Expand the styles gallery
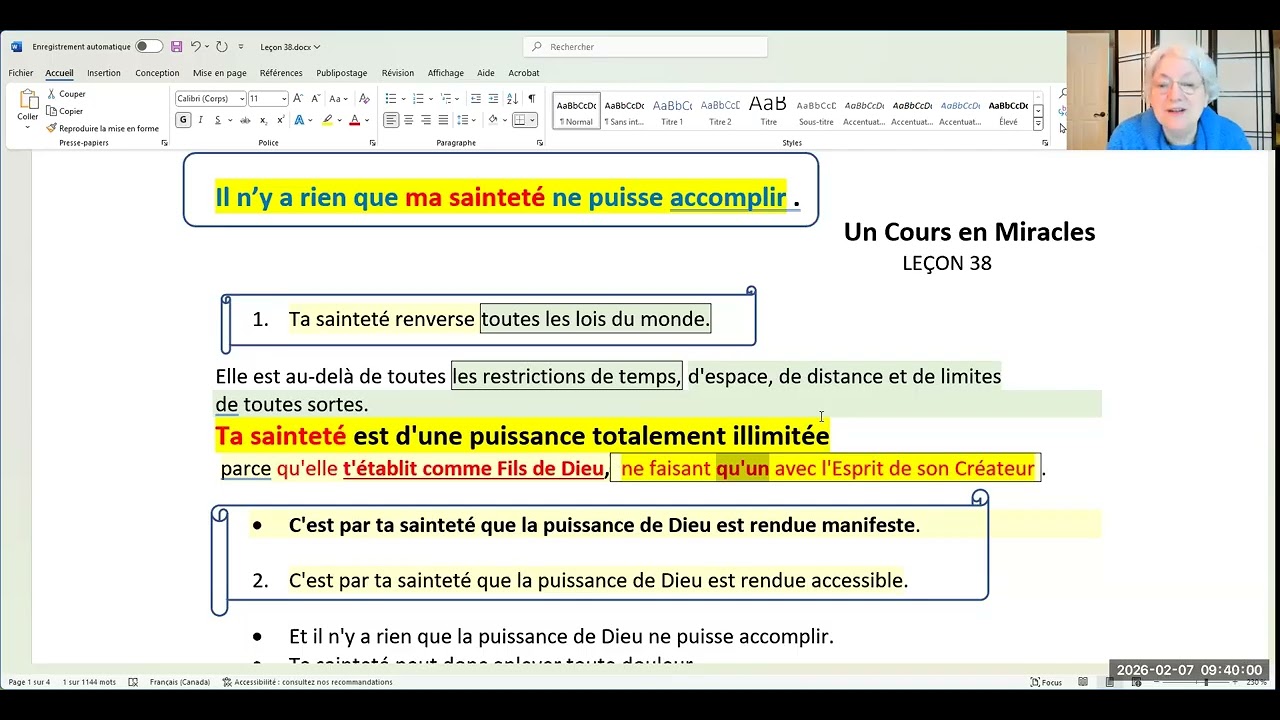 (1038, 123)
